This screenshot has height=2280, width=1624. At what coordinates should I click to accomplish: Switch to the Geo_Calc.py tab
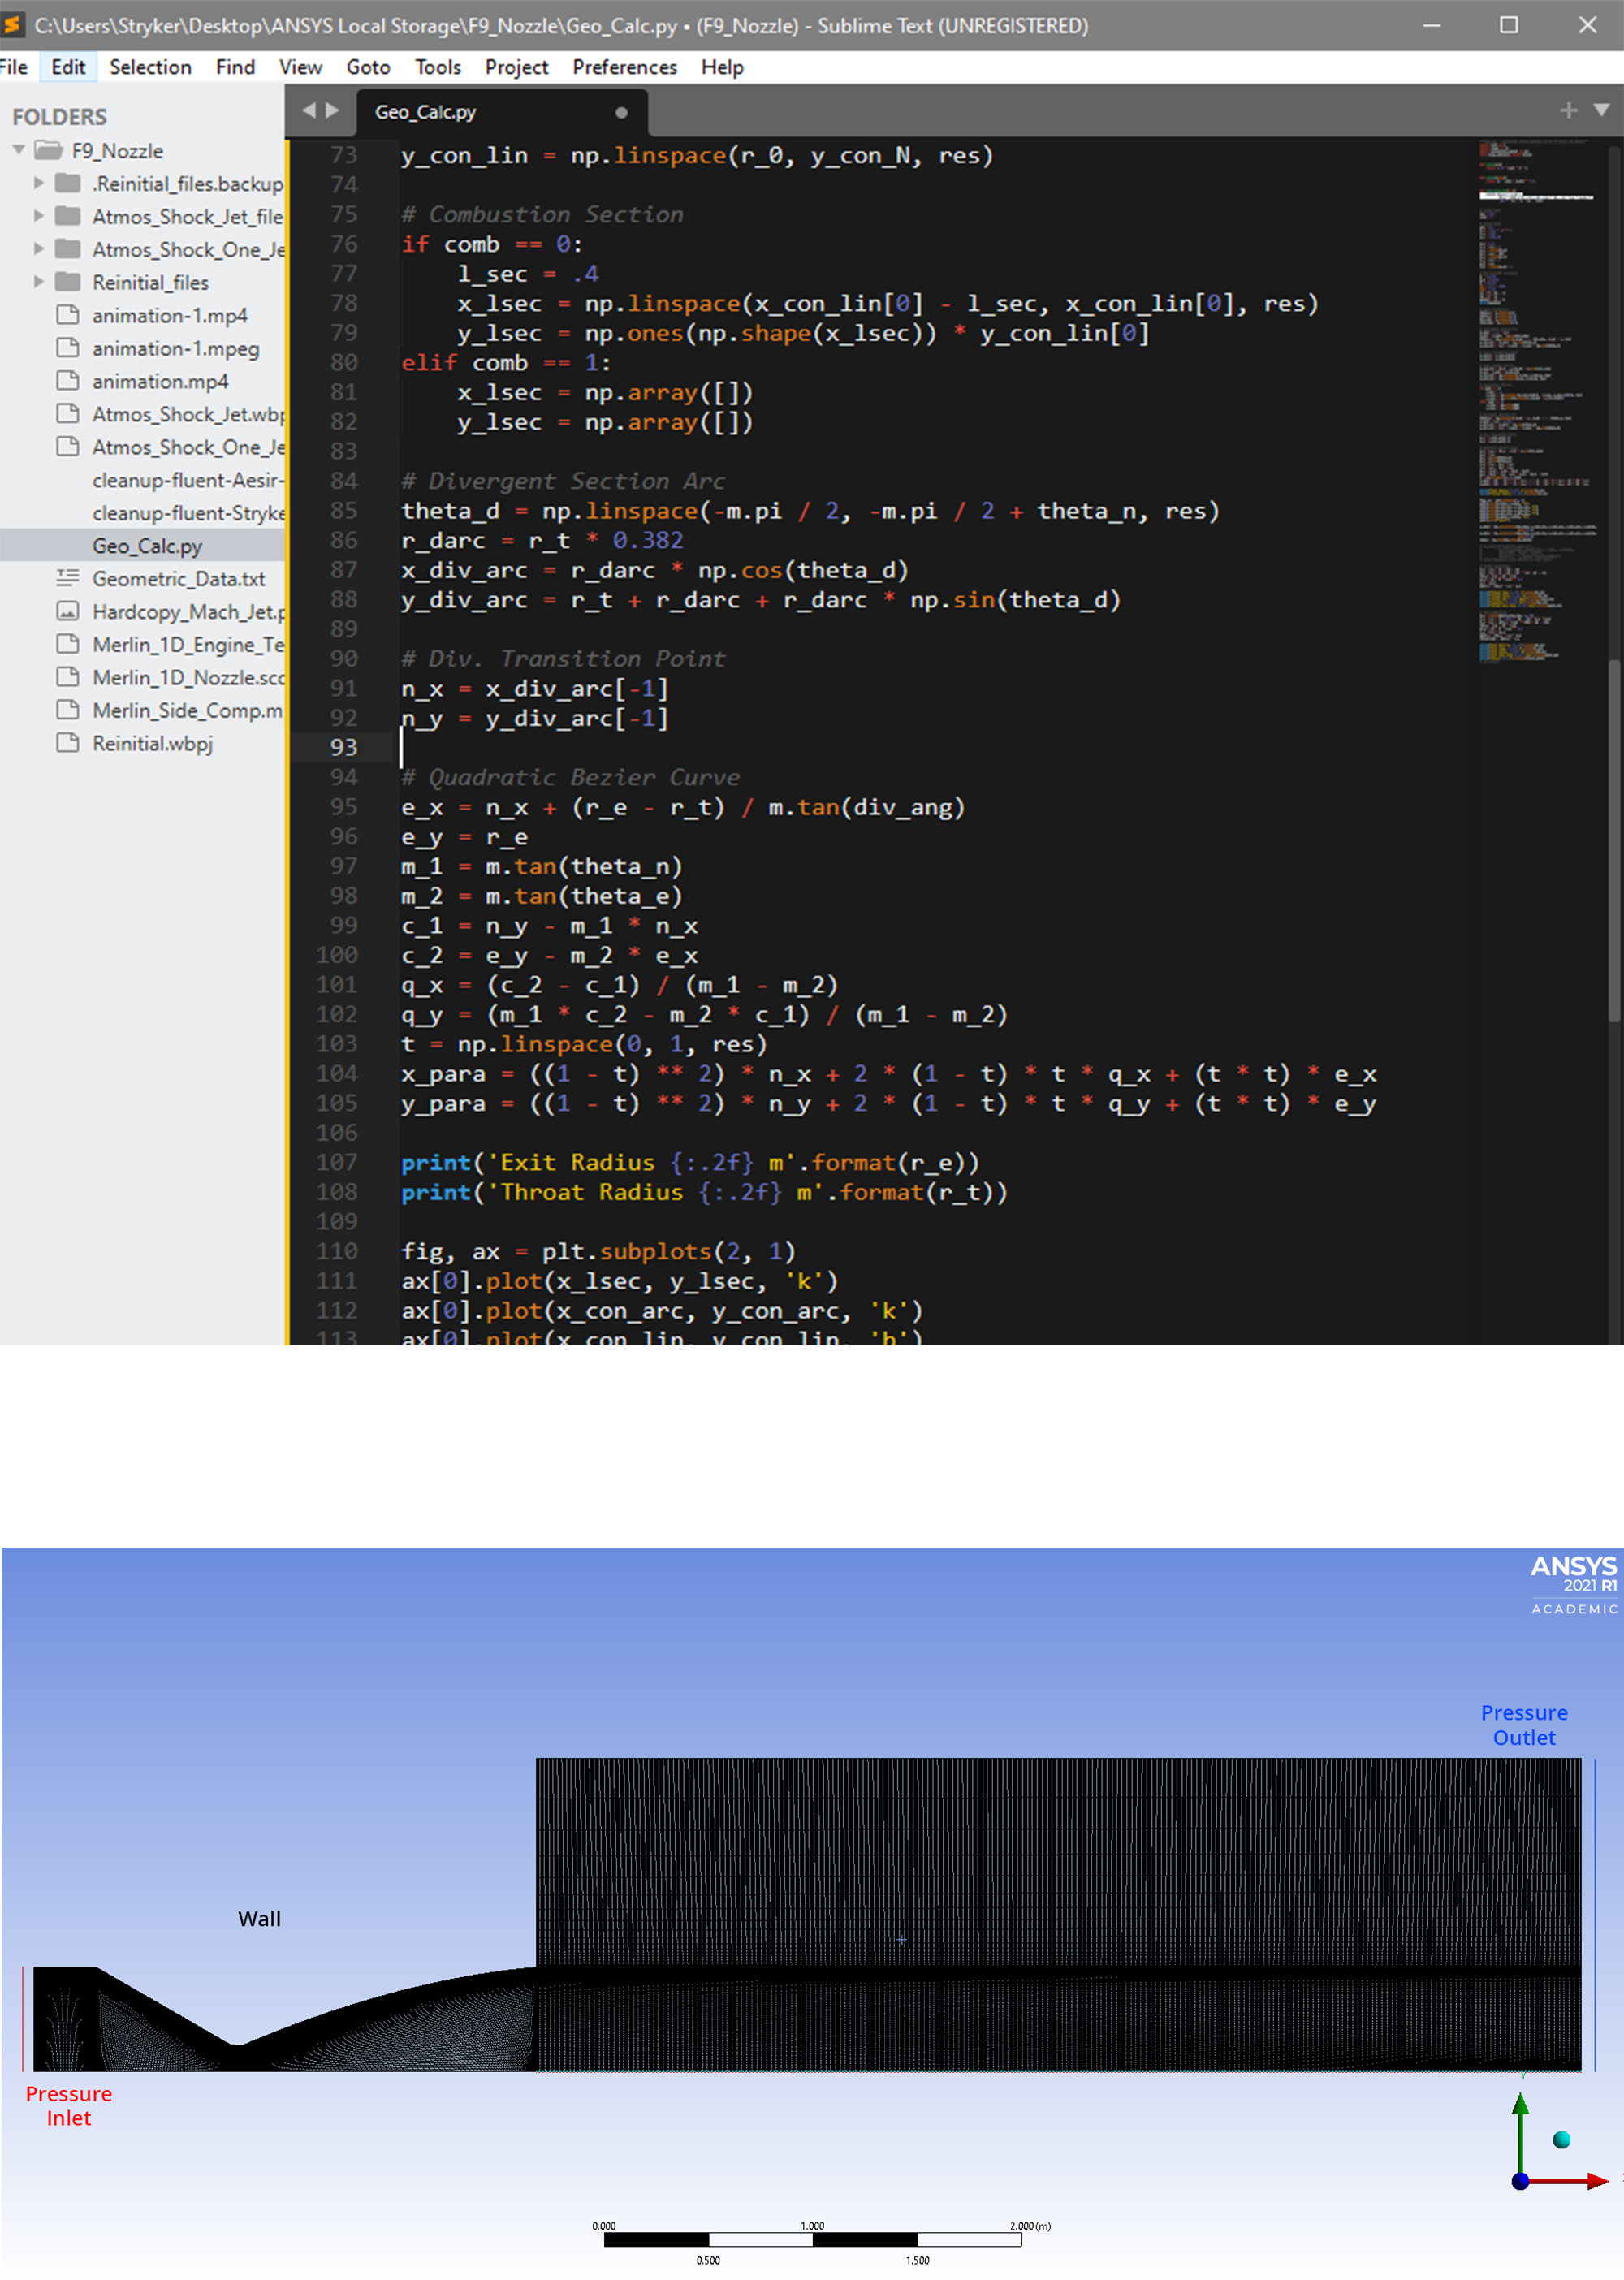coord(426,112)
